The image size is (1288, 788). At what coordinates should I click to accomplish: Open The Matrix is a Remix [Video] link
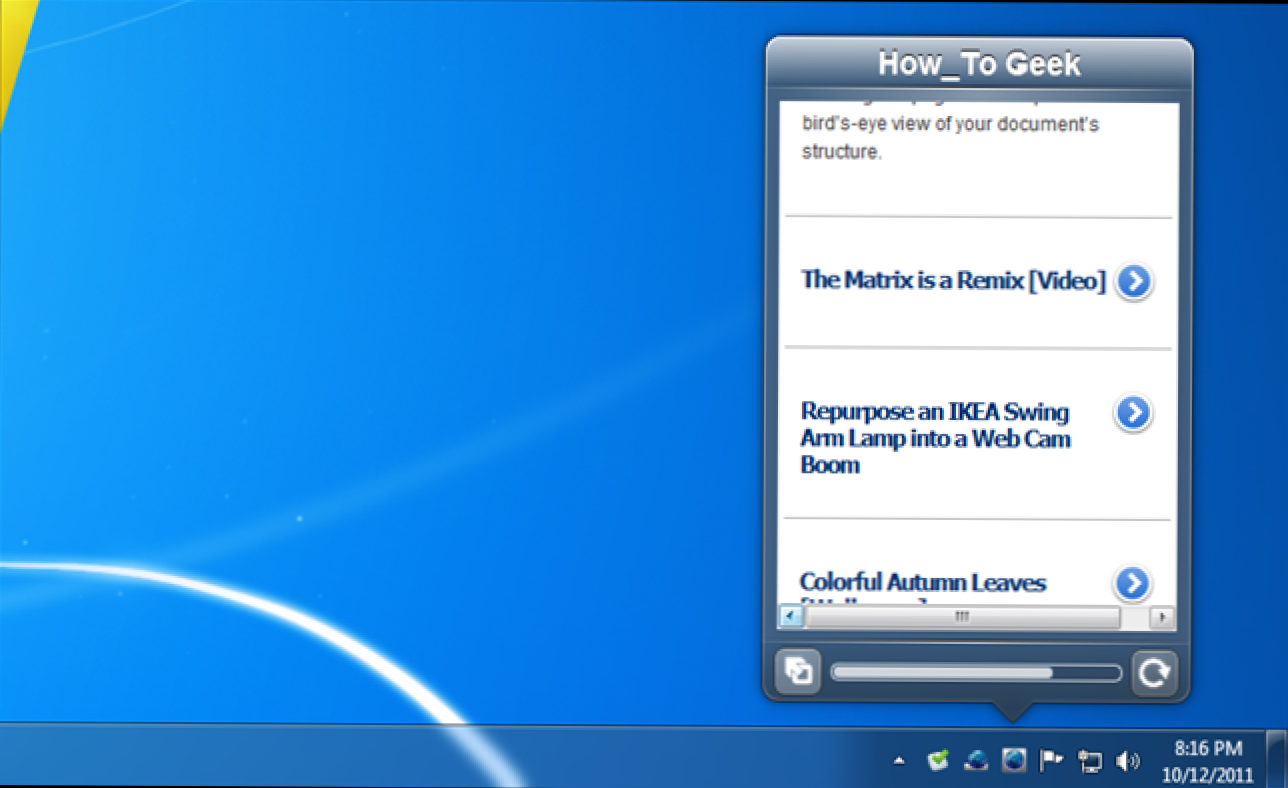point(953,280)
